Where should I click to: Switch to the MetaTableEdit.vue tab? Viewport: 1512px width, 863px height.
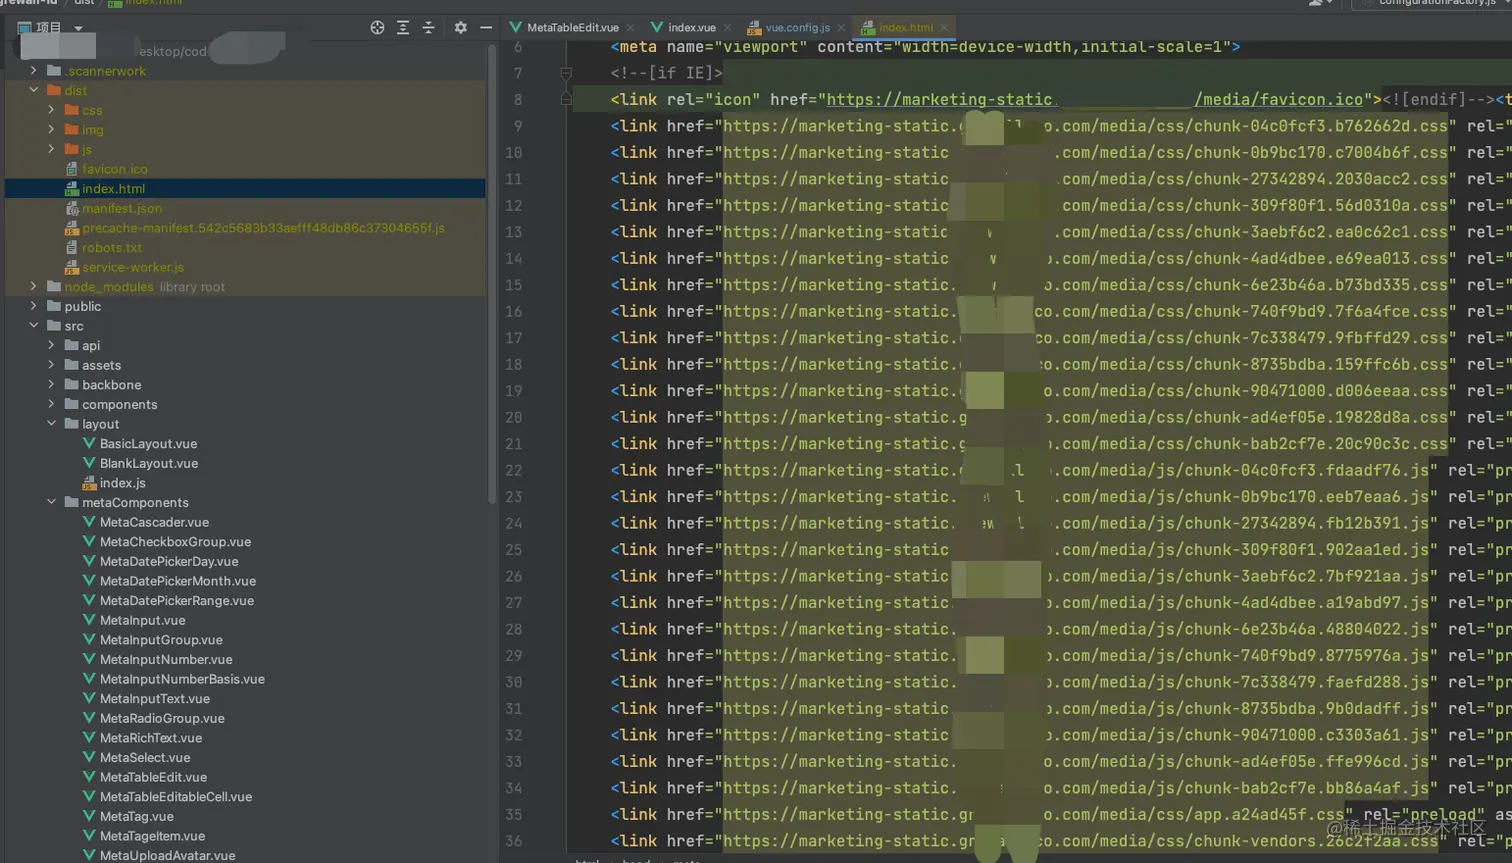[x=572, y=28]
